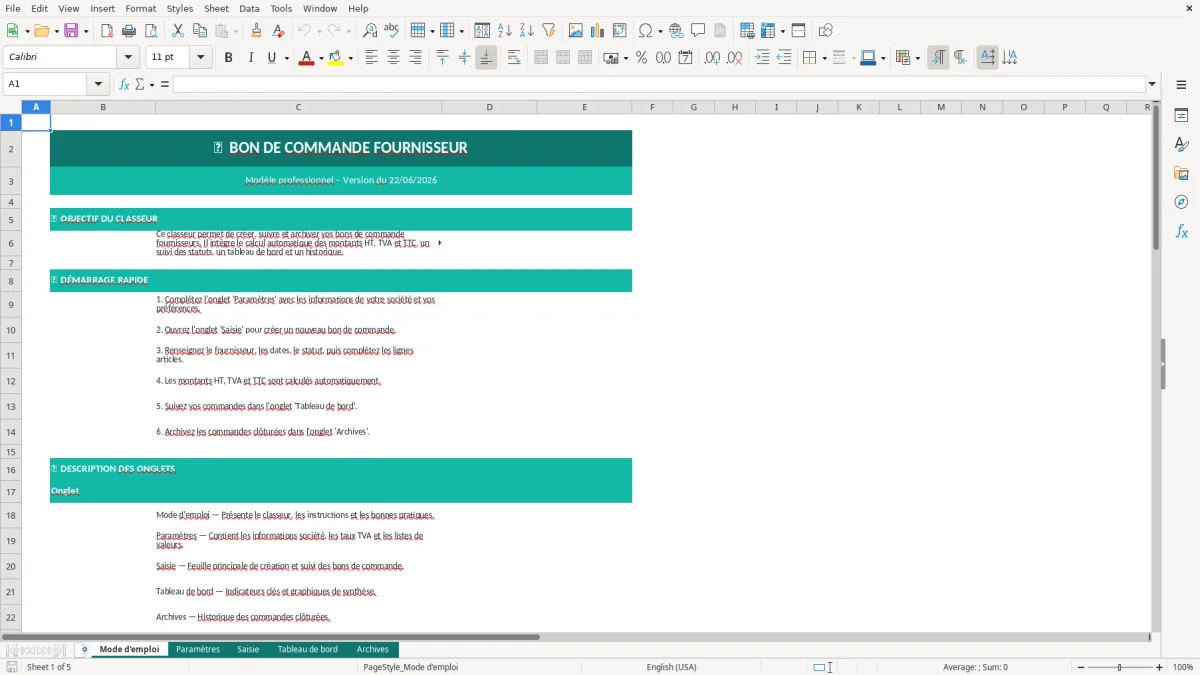Viewport: 1200px width, 675px height.
Task: Export directly as PDF
Action: click(107, 31)
